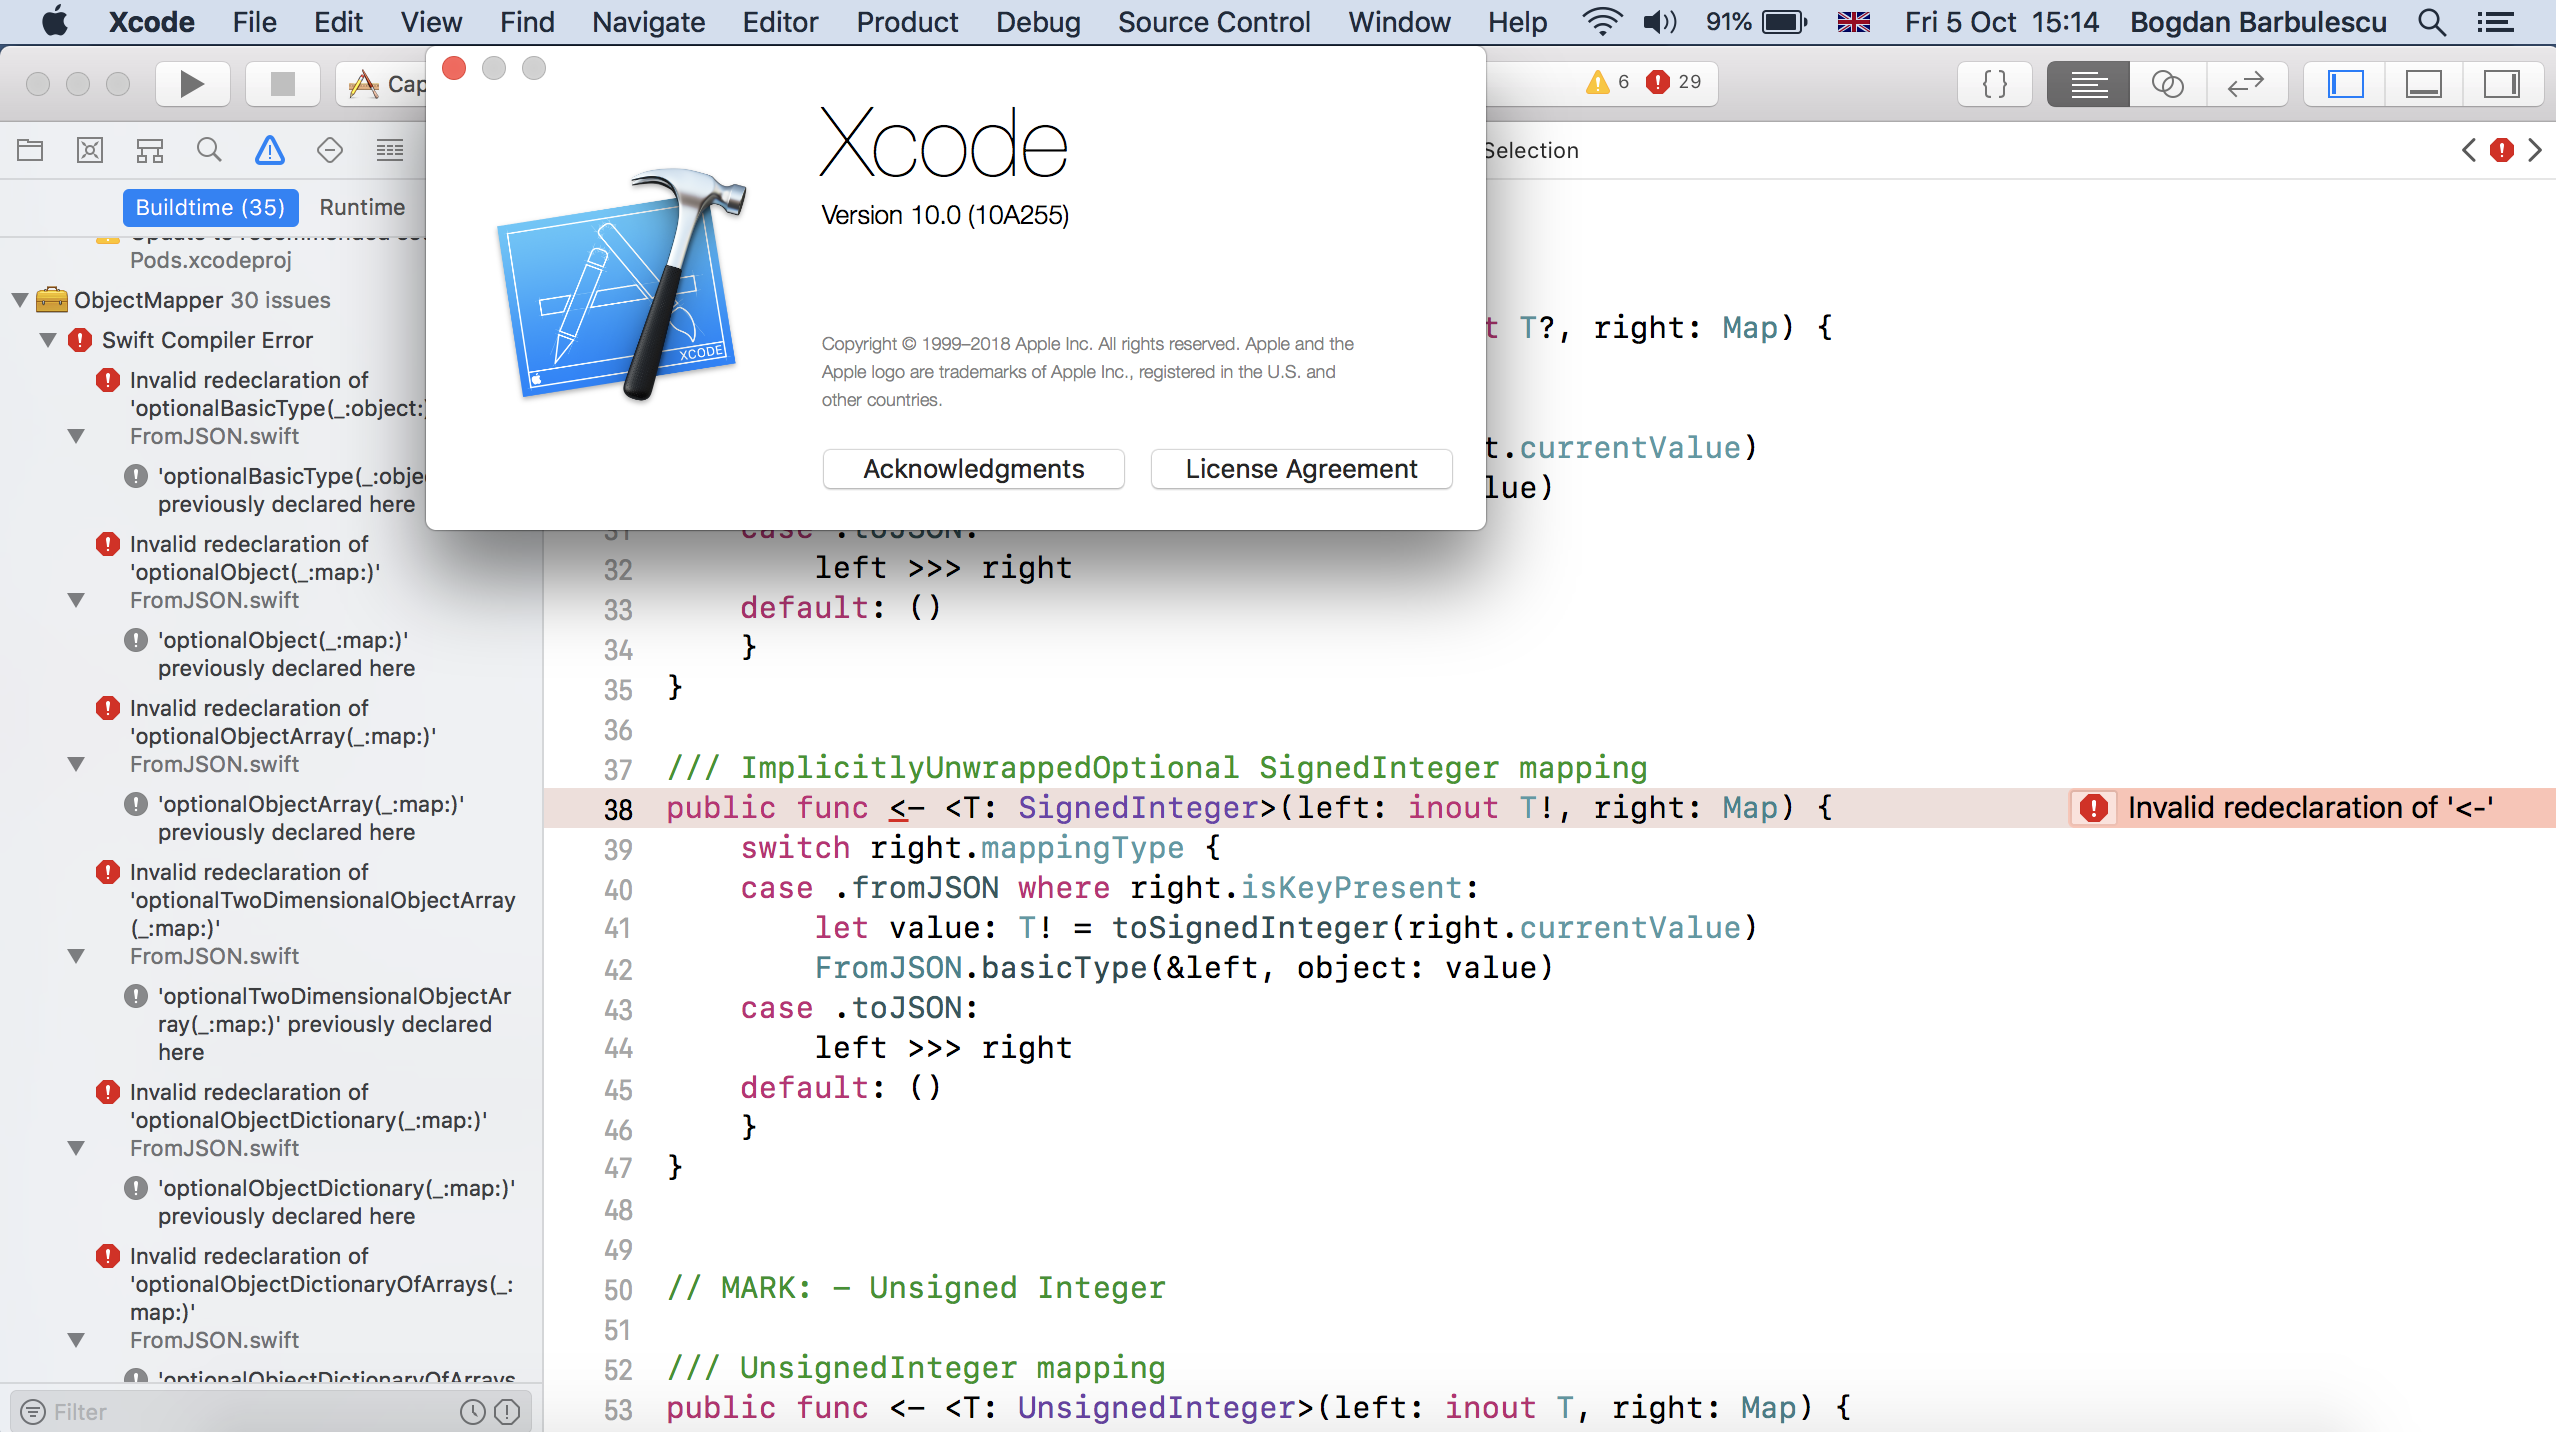Screen dimensions: 2556x1432
Task: Select 'optionalObjectArray' previously declared here note
Action: click(x=310, y=818)
